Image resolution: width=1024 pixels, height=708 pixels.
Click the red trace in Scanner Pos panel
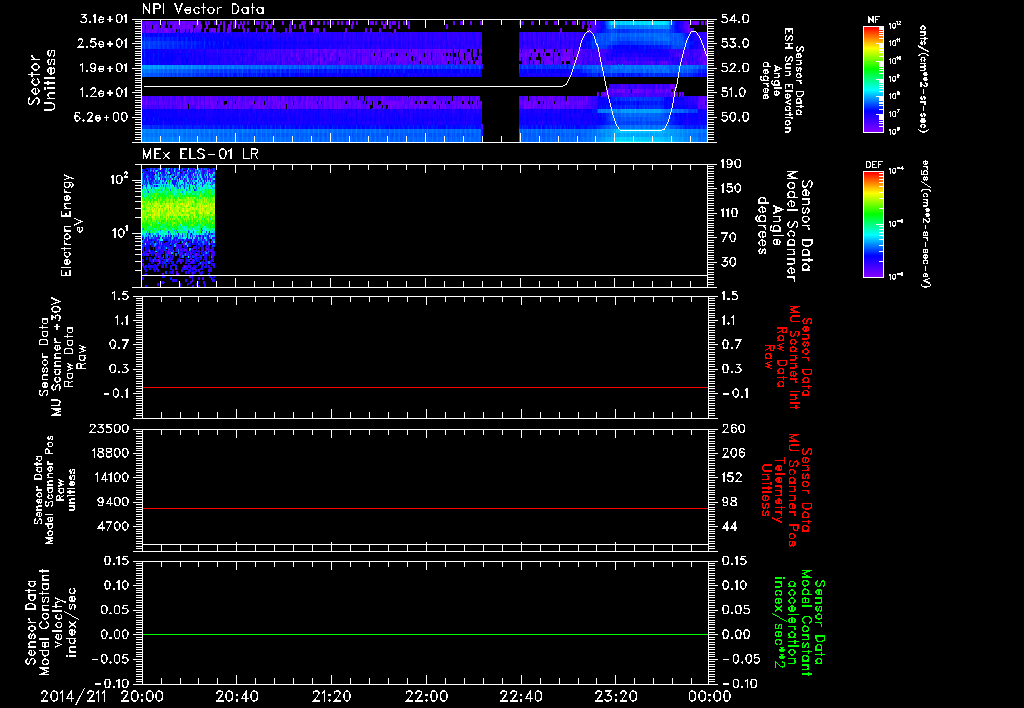424,508
